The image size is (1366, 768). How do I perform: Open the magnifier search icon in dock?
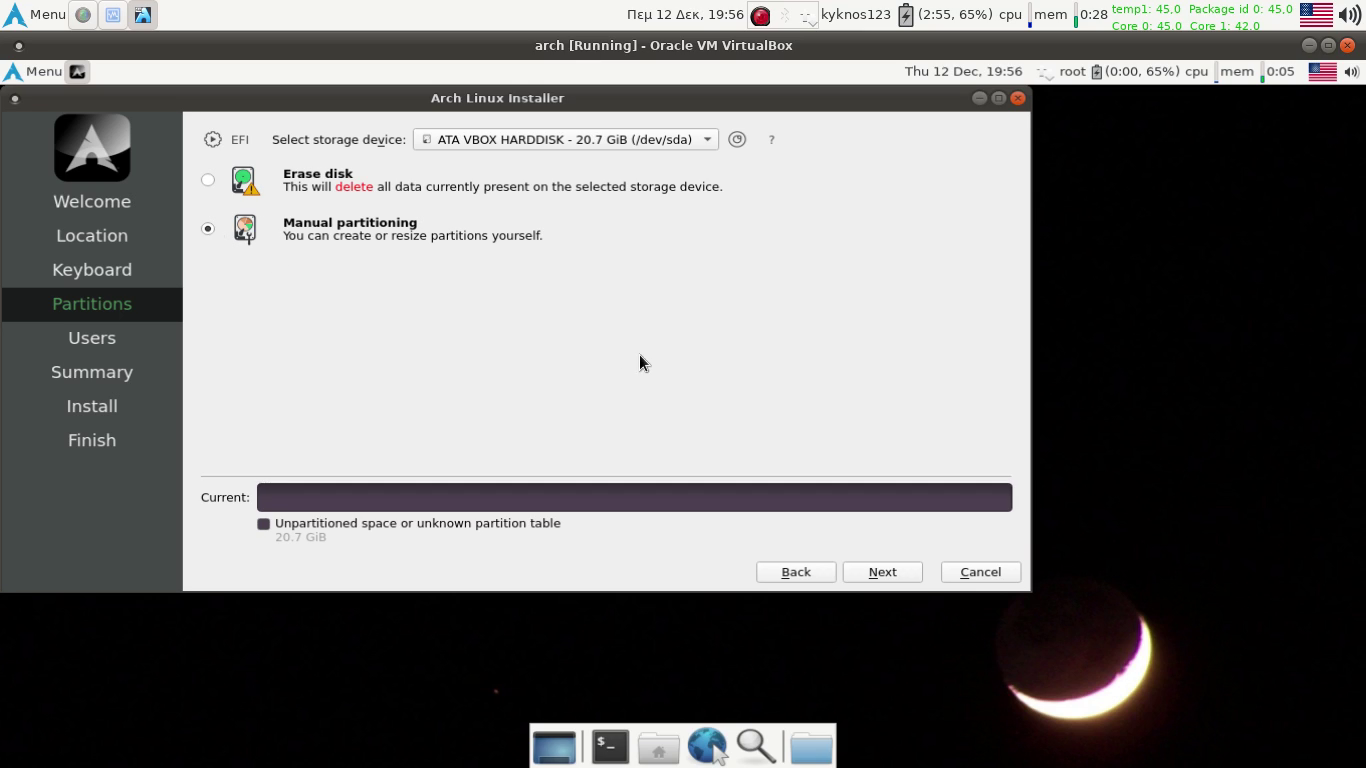tap(756, 746)
